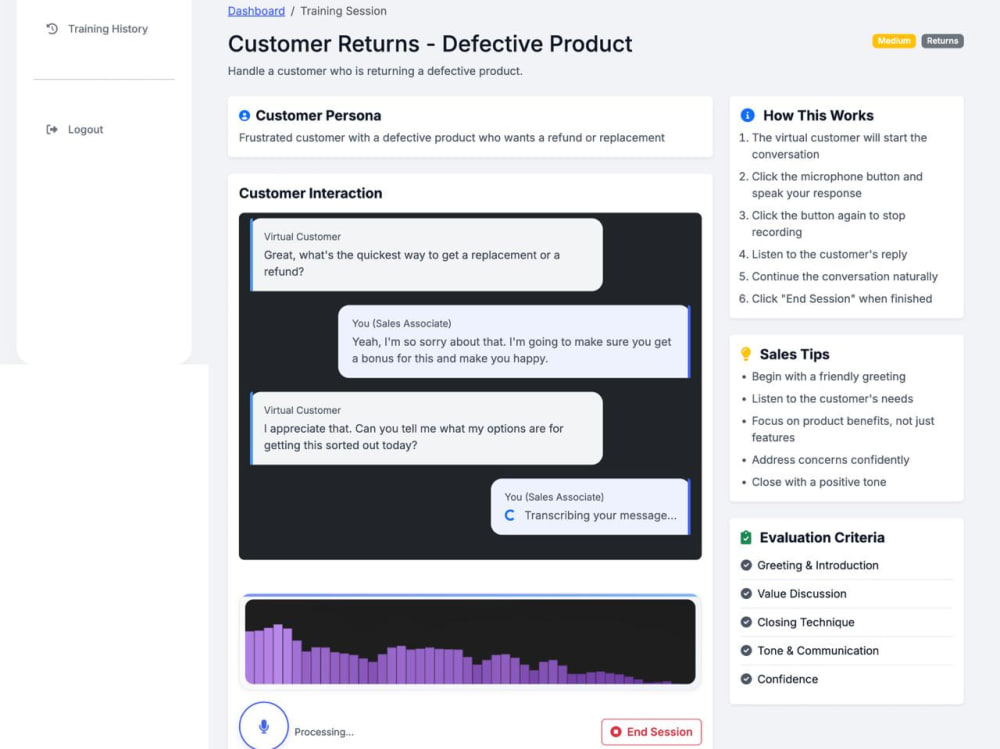Click the check icon beside Confidence
Image resolution: width=1000 pixels, height=749 pixels.
point(746,679)
